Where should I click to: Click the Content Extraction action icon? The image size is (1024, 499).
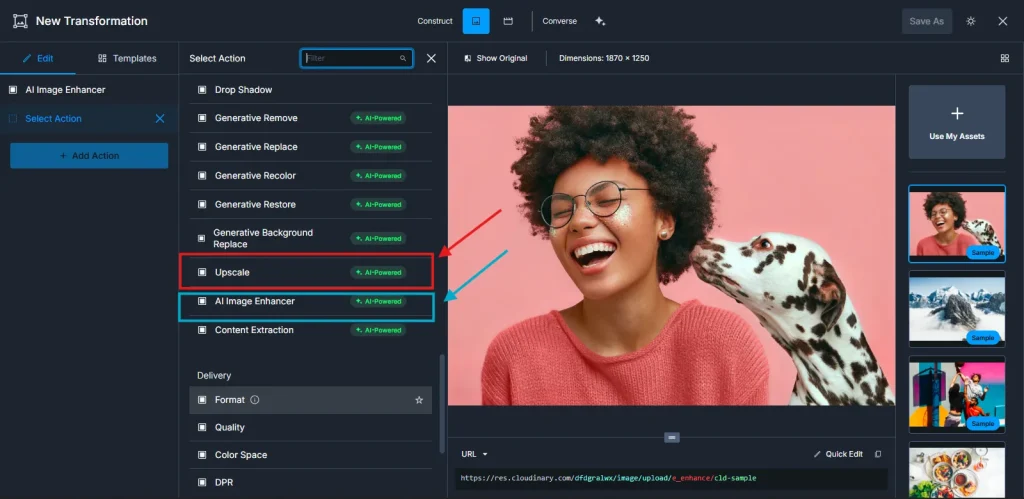click(x=202, y=330)
